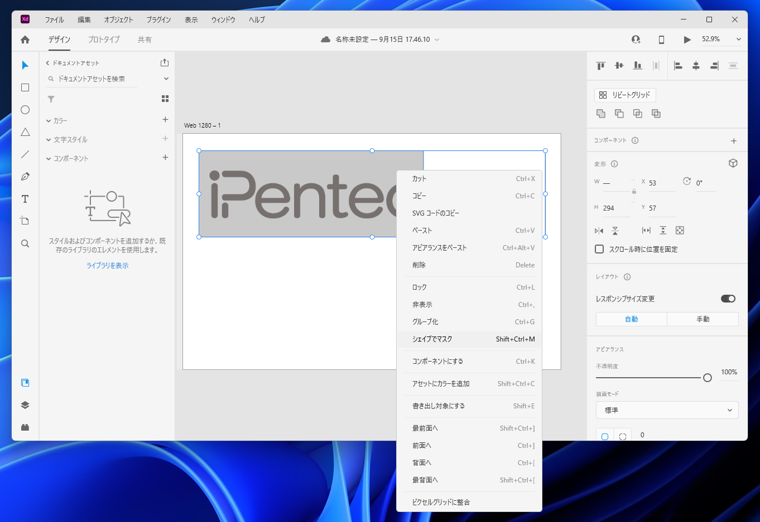Screen dimensions: 760x522
Task: Select the Text tool
Action: tap(25, 199)
